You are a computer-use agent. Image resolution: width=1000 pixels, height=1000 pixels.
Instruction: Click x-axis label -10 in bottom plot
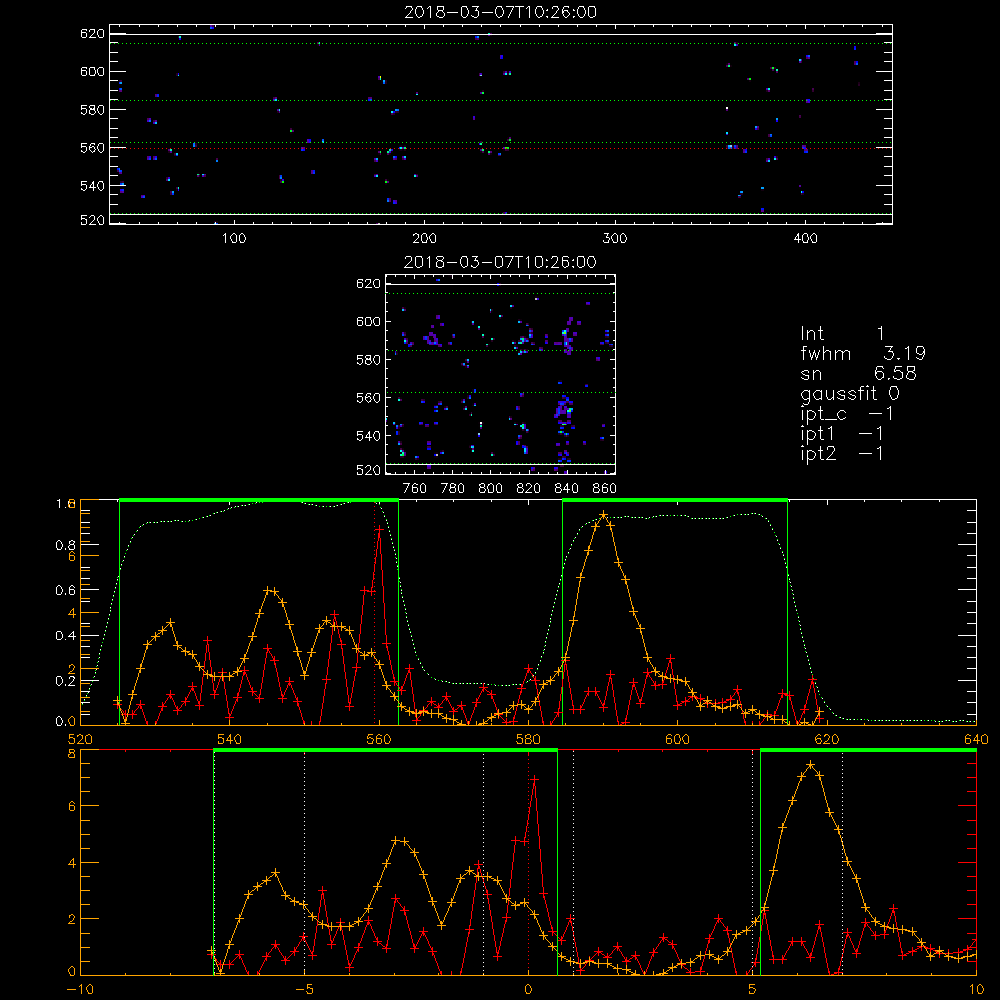click(x=80, y=990)
